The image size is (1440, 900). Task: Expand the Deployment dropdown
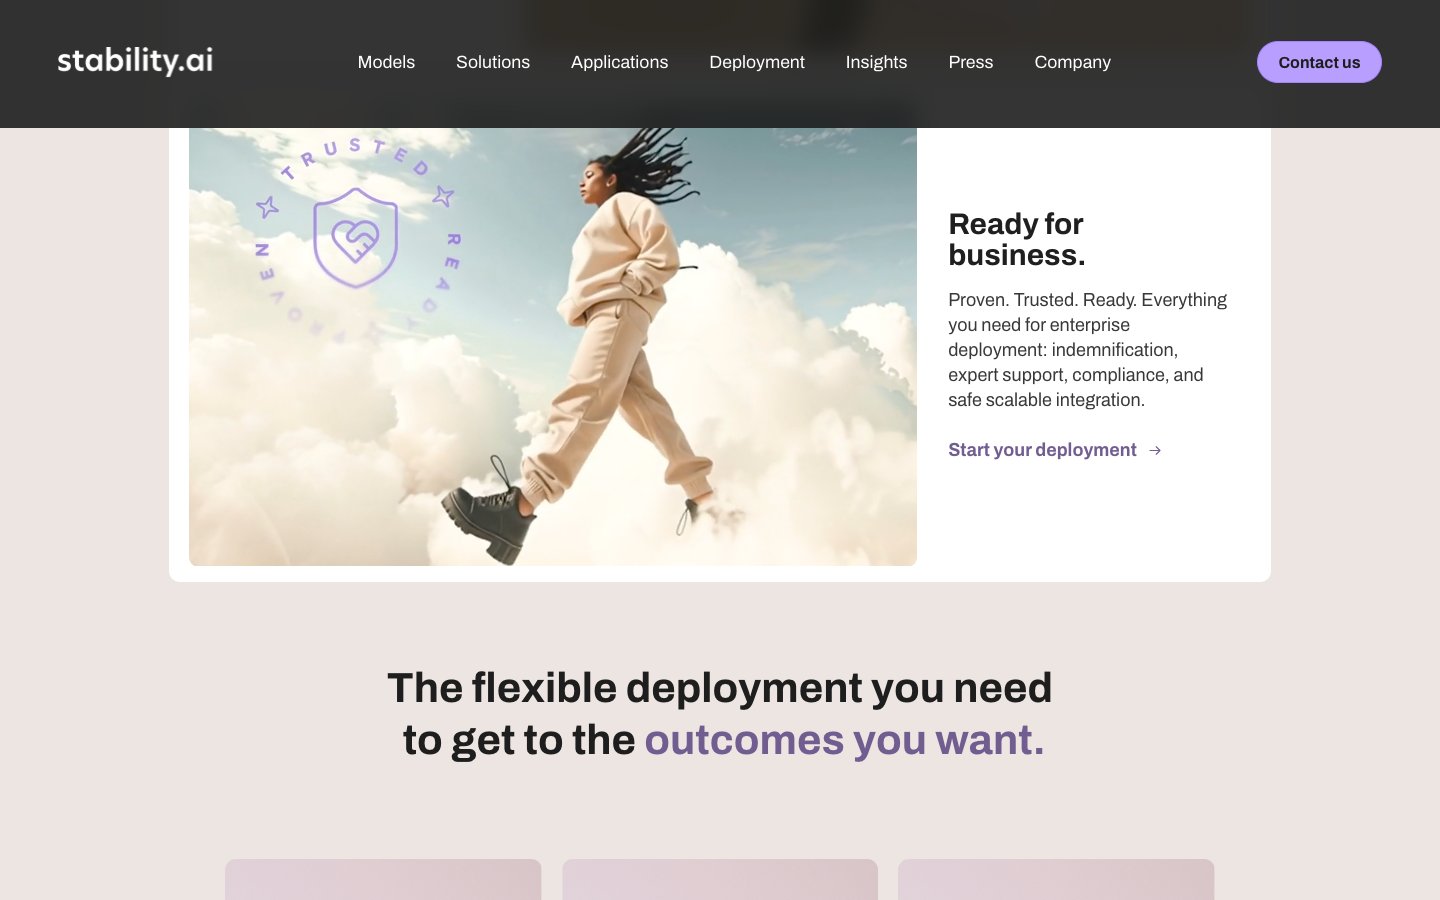tap(757, 62)
